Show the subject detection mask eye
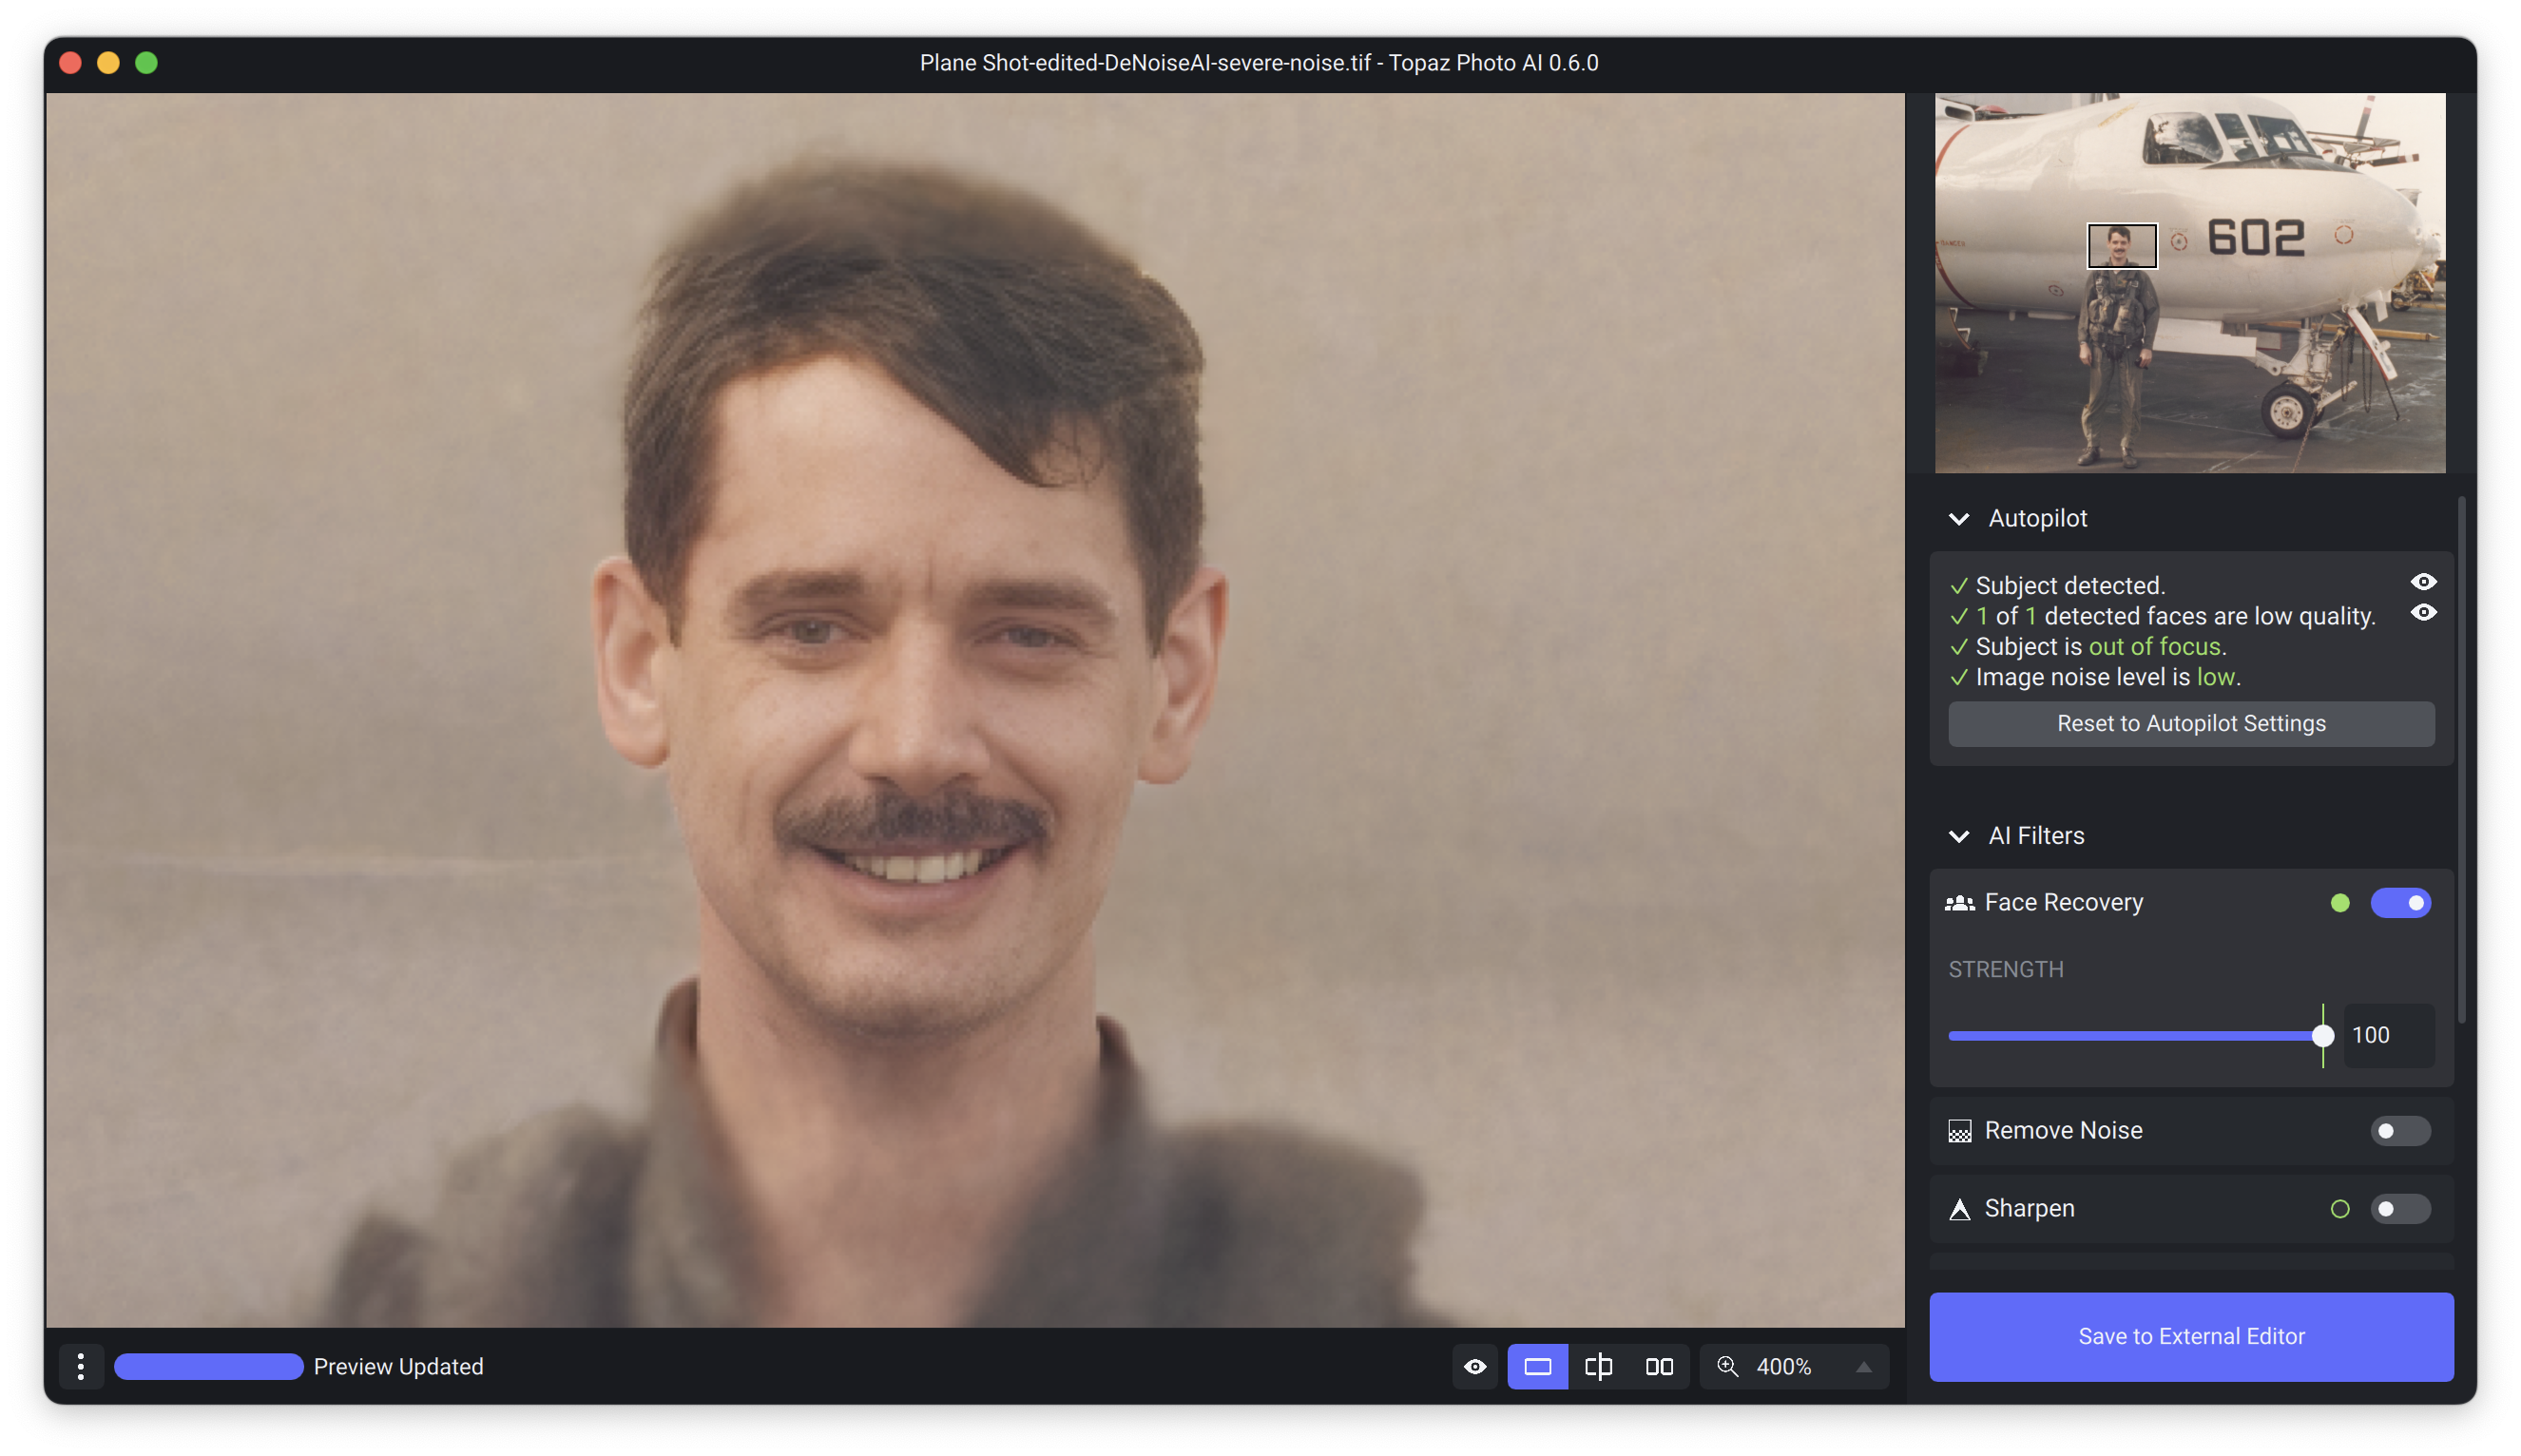 (2423, 582)
